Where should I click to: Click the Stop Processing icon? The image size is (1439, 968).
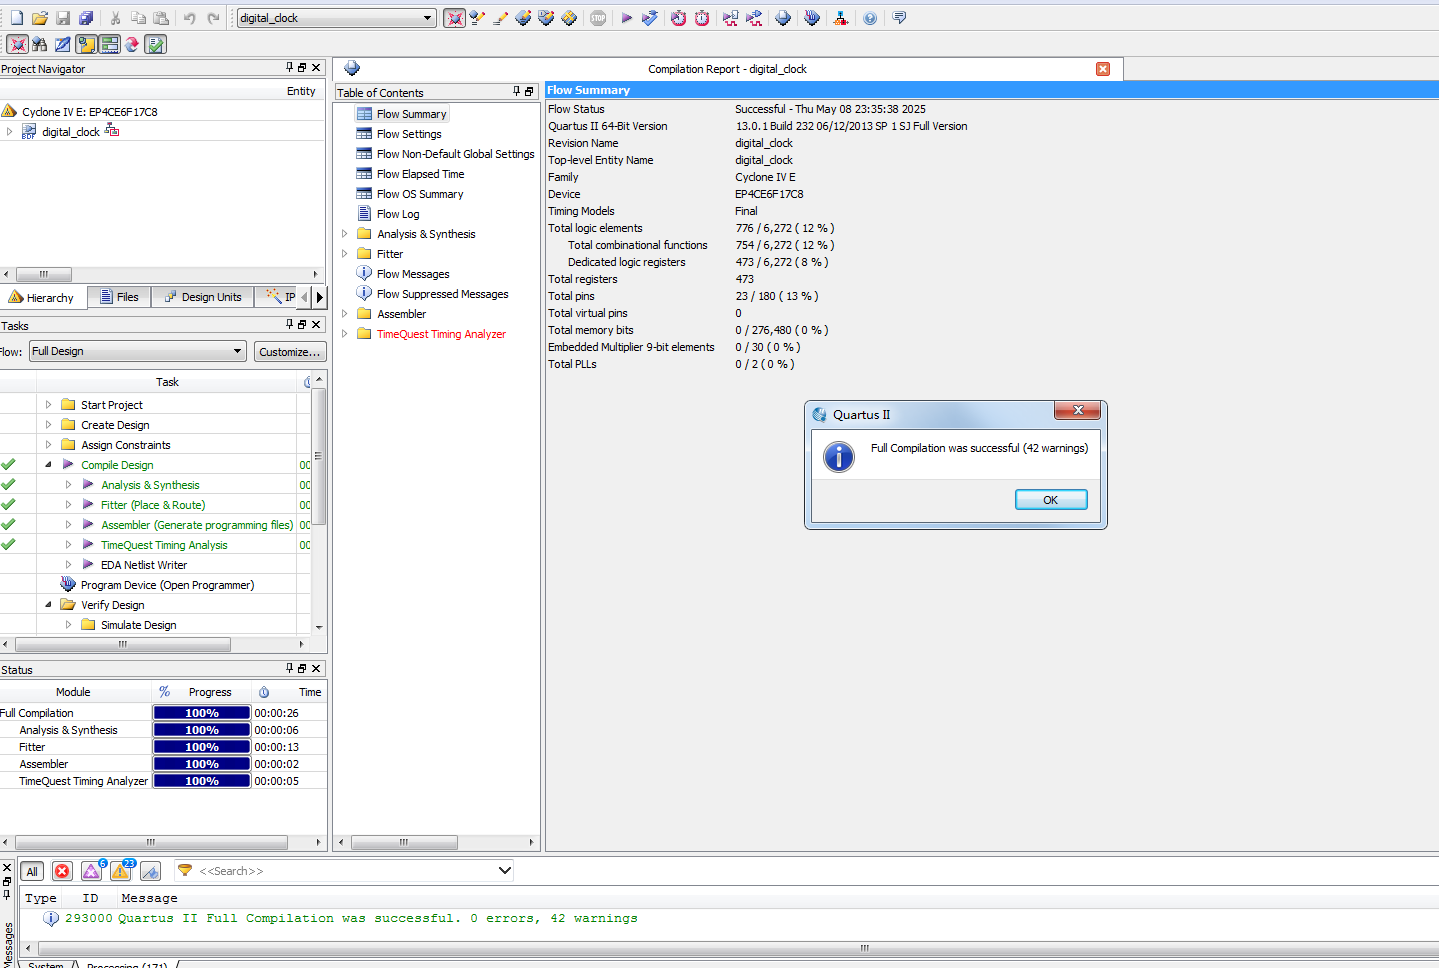(x=598, y=18)
